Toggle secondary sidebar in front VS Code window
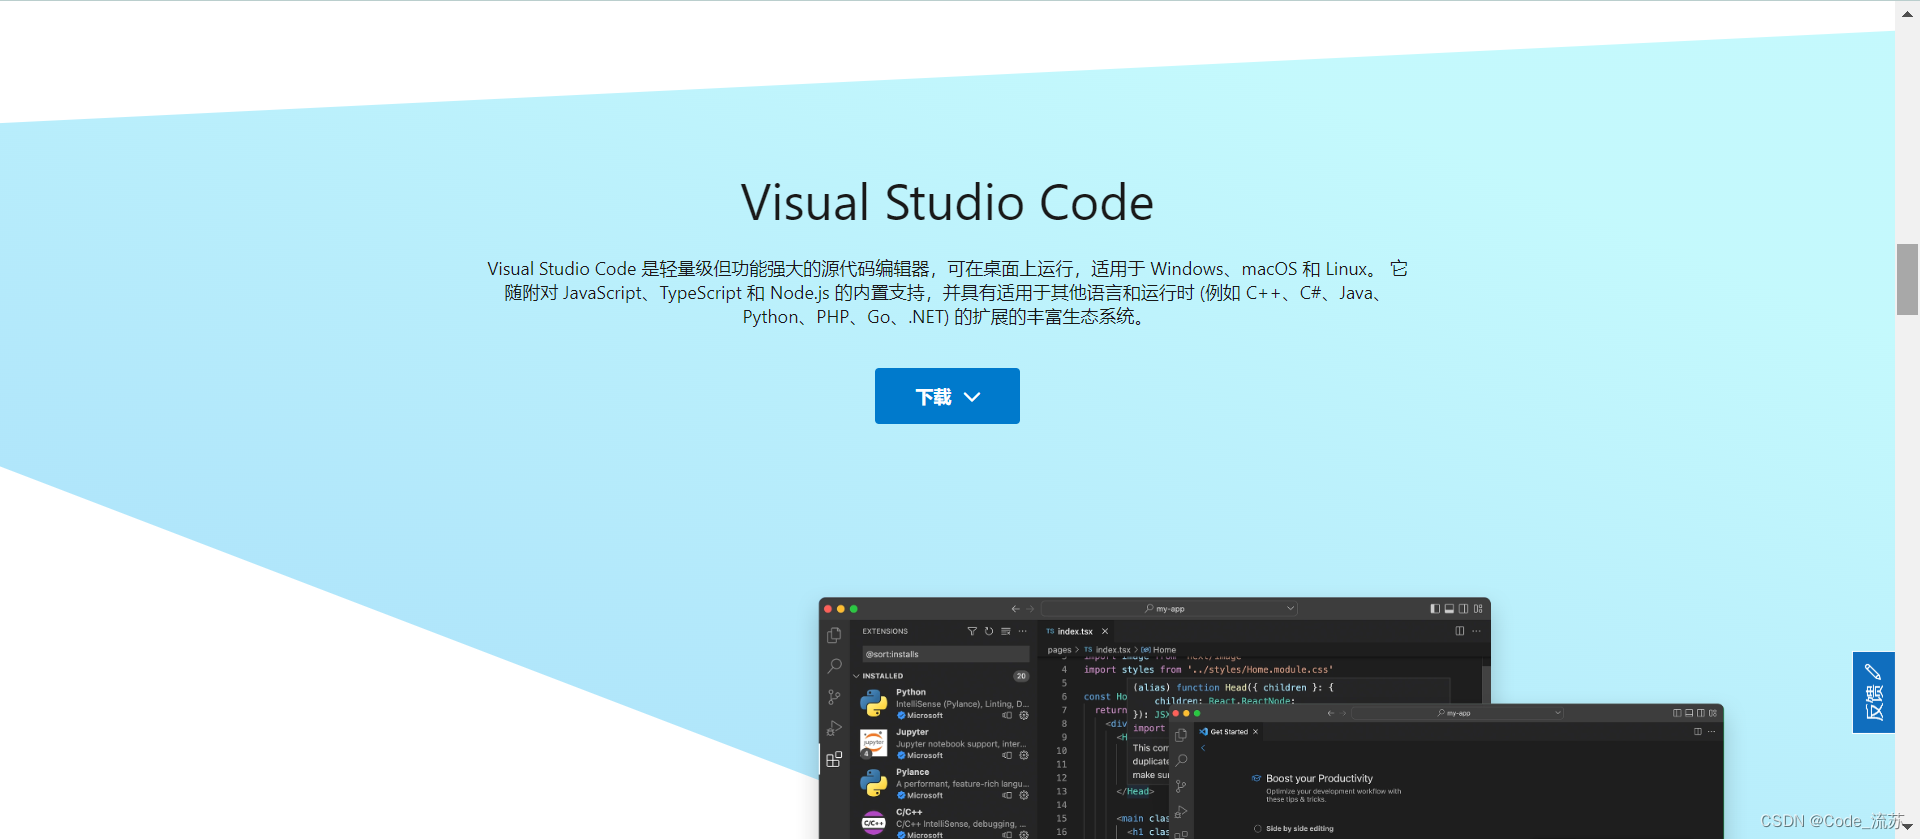 coord(1701,713)
